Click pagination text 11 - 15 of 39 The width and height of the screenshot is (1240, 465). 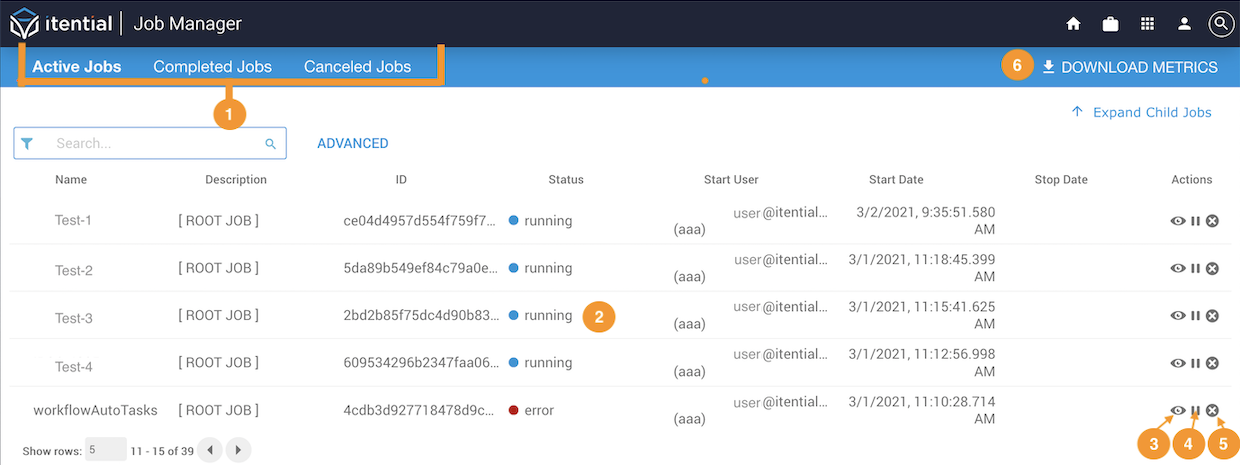coord(160,451)
